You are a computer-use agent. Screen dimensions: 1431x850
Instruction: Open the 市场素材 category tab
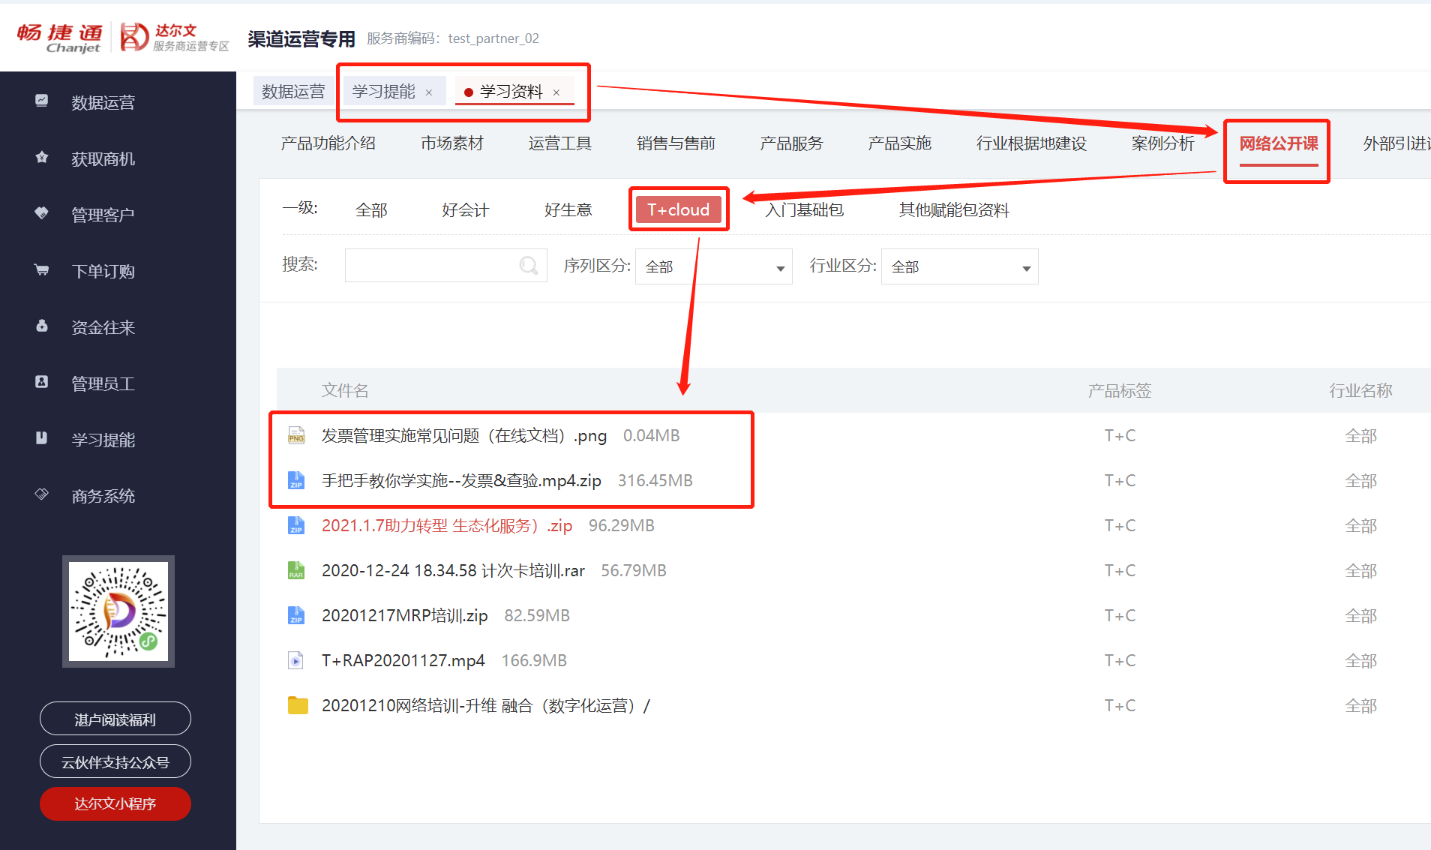[452, 143]
